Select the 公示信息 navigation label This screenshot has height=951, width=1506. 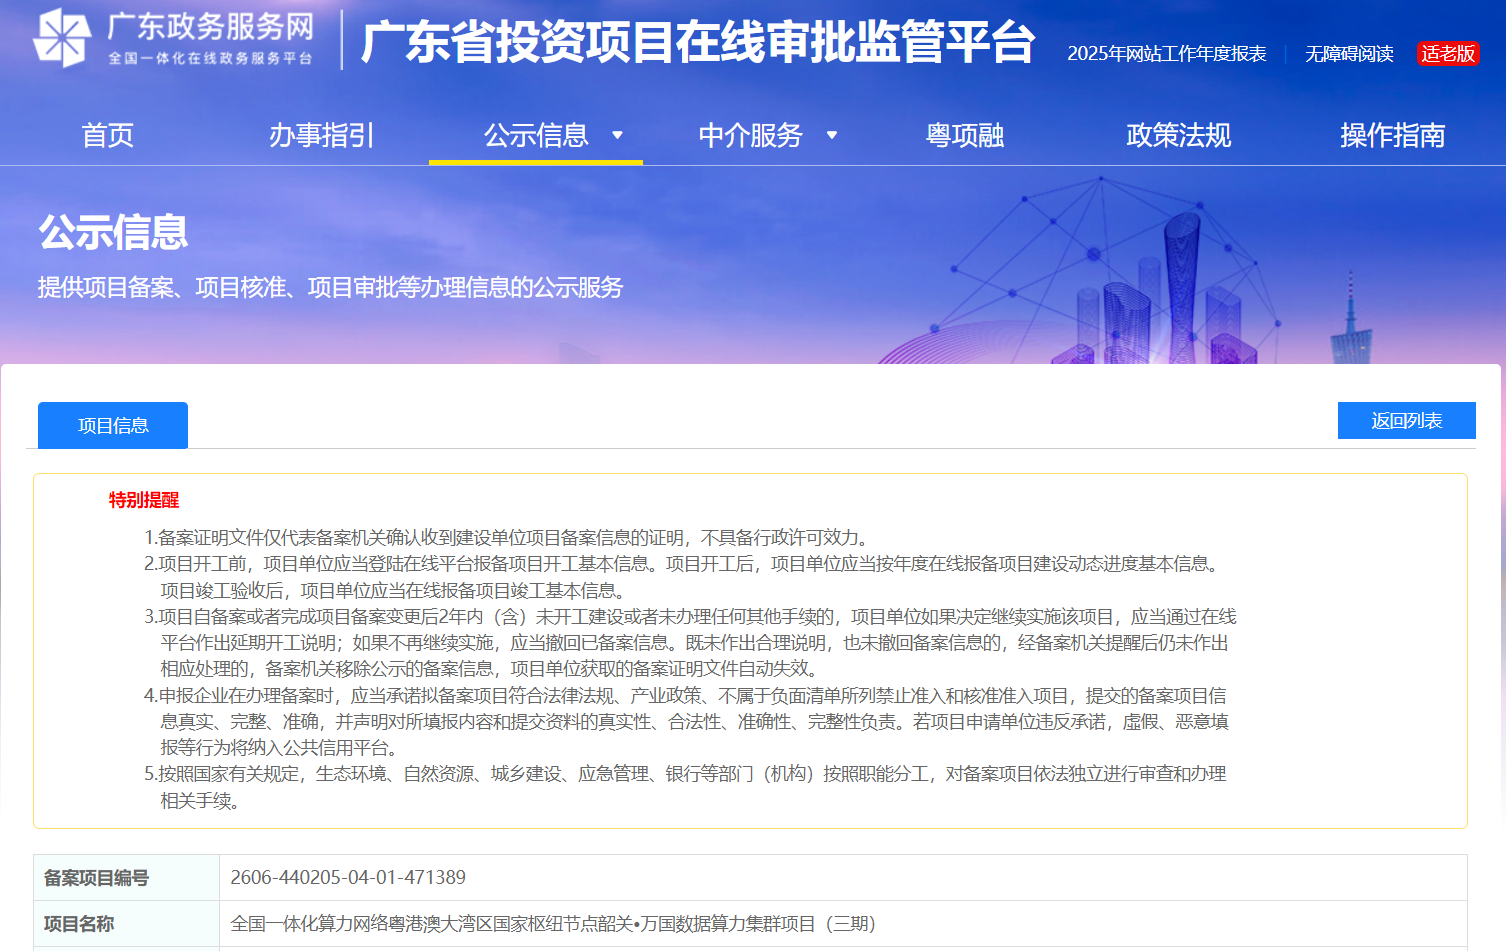(536, 135)
